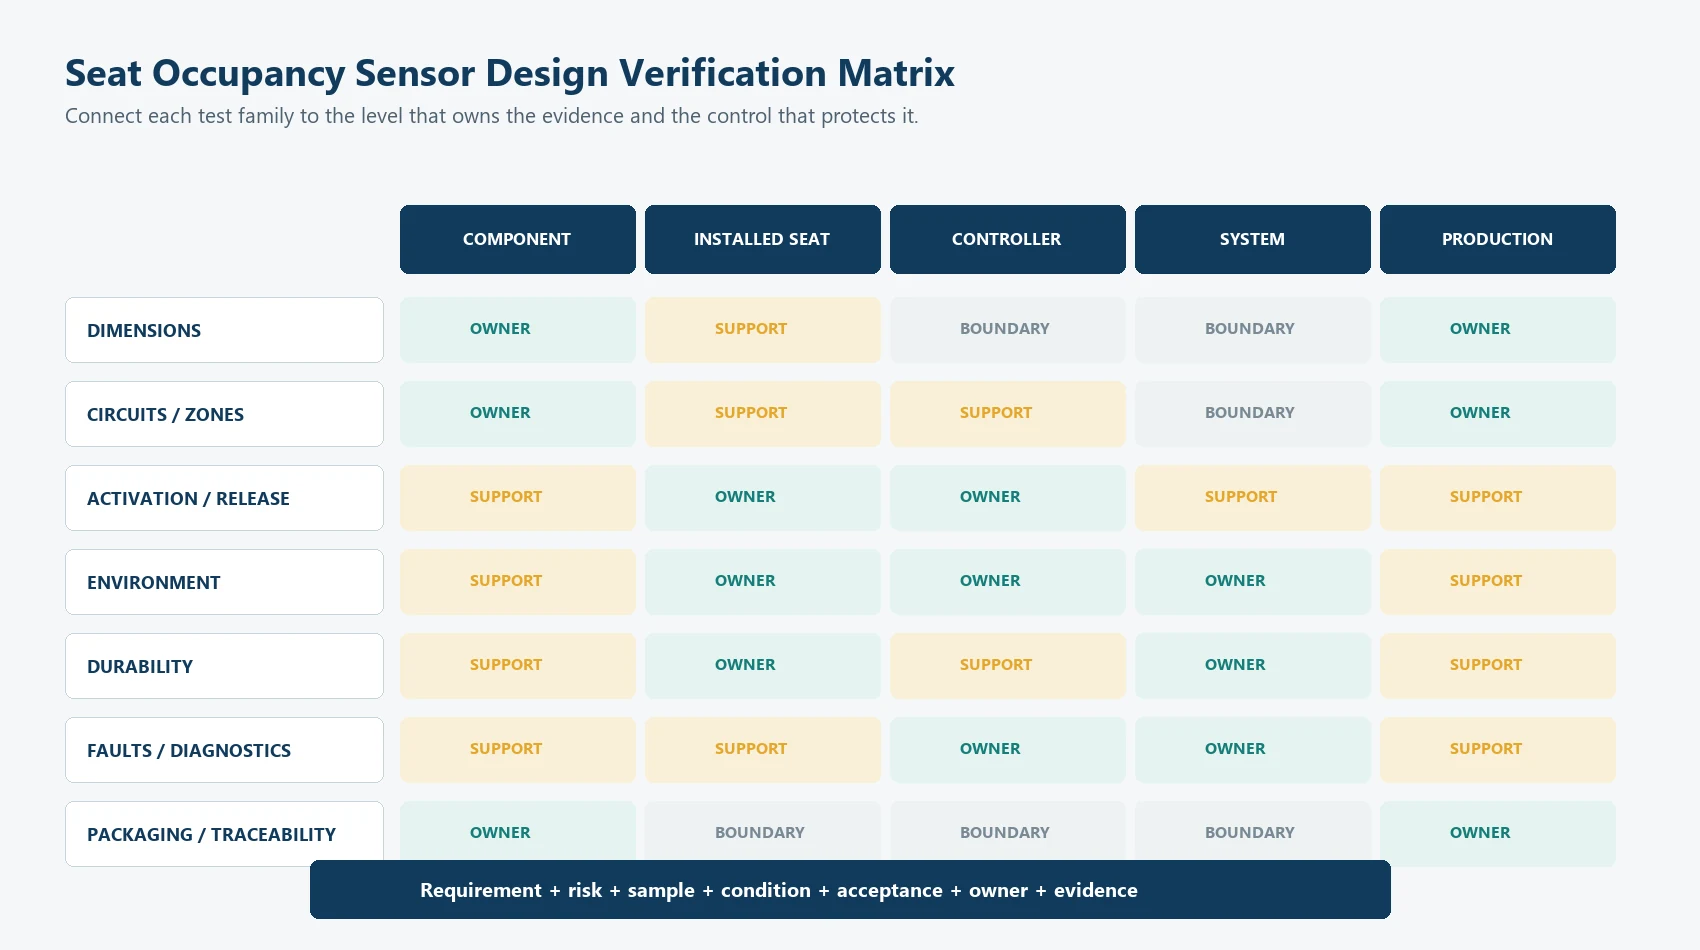This screenshot has height=950, width=1700.
Task: Click the Requirement + risk + sample footer banner
Action: pyautogui.click(x=850, y=890)
